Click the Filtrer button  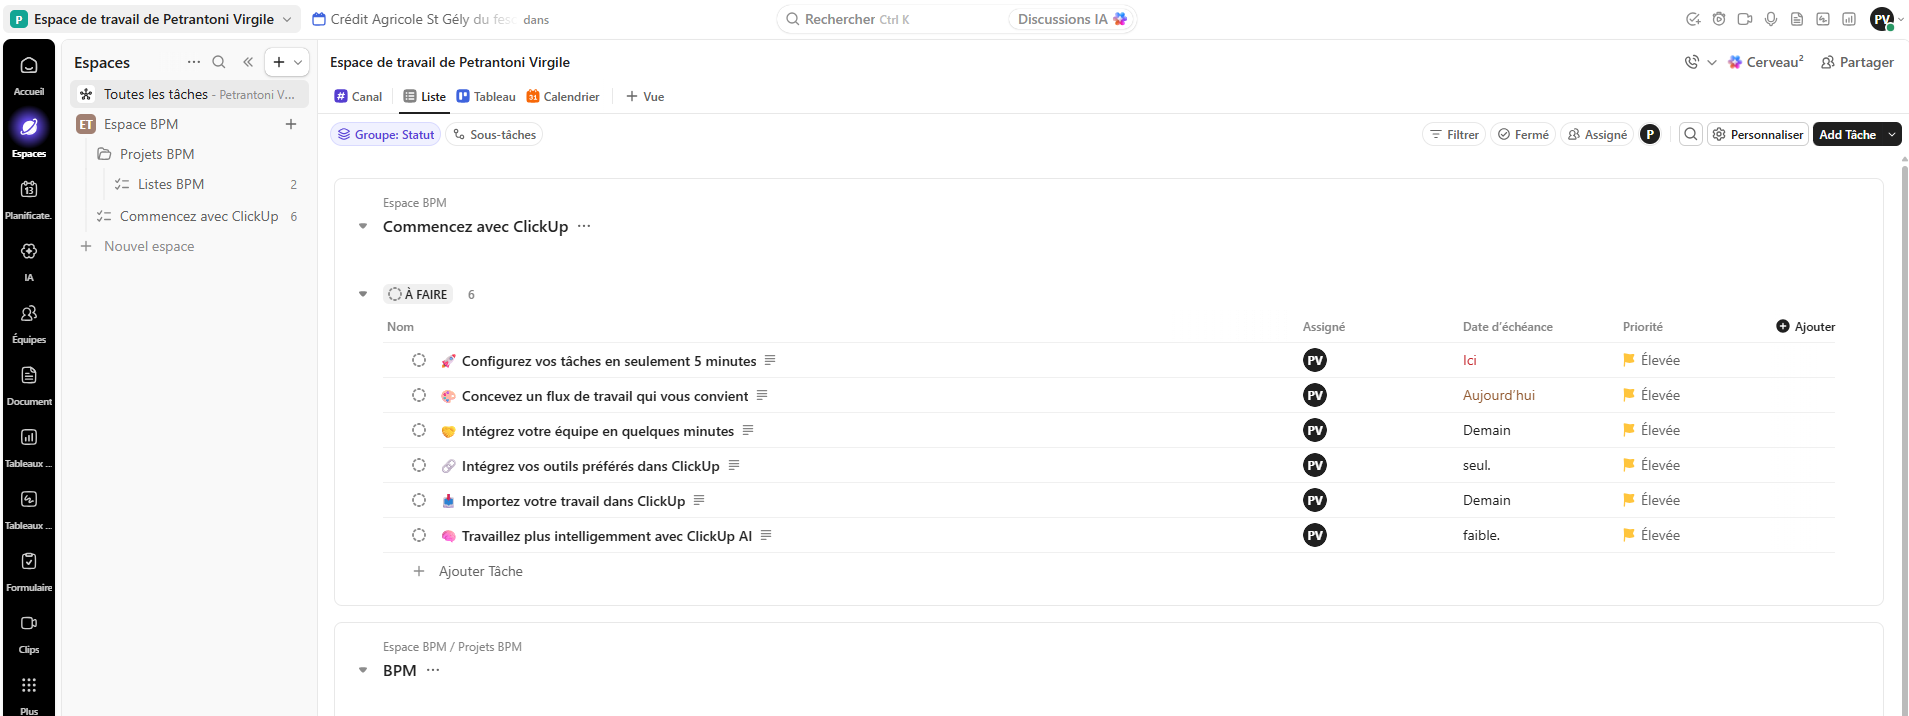pos(1454,134)
